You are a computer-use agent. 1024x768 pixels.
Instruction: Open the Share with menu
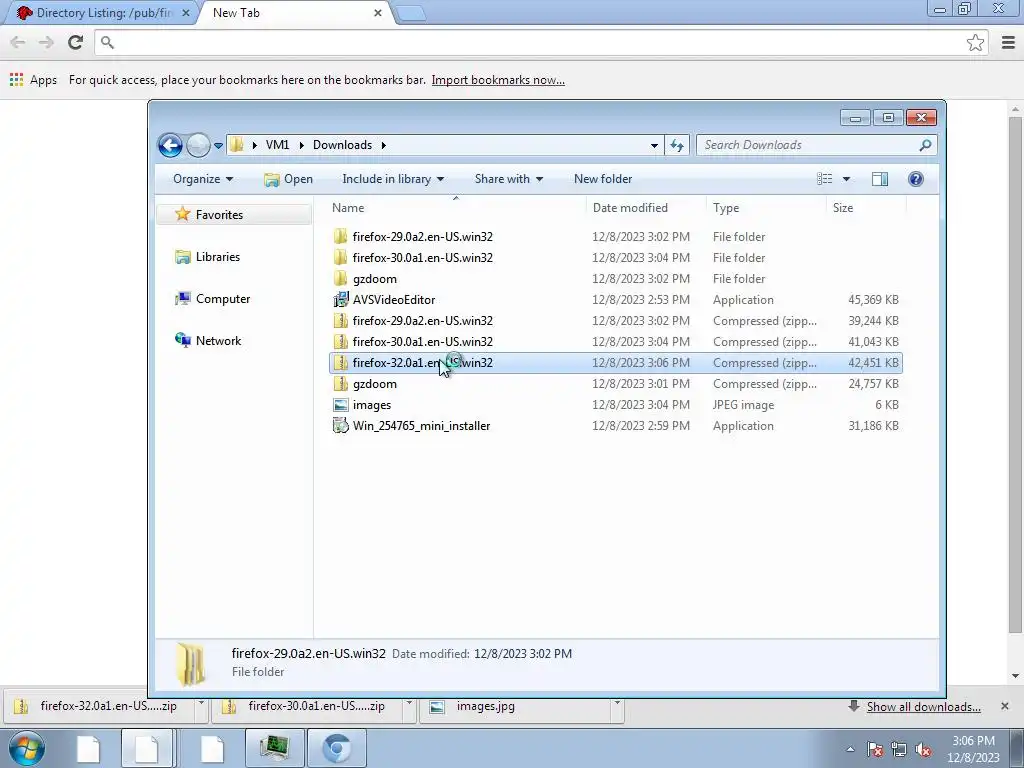509,179
